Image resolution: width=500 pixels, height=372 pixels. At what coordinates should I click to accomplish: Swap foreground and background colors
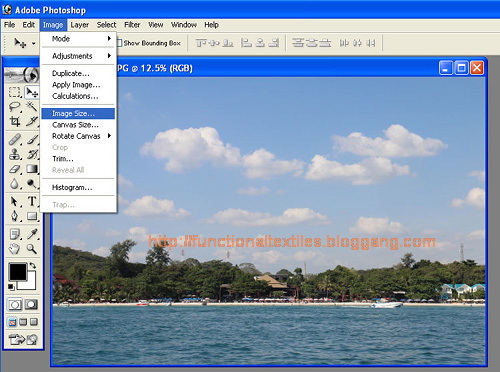(x=32, y=266)
